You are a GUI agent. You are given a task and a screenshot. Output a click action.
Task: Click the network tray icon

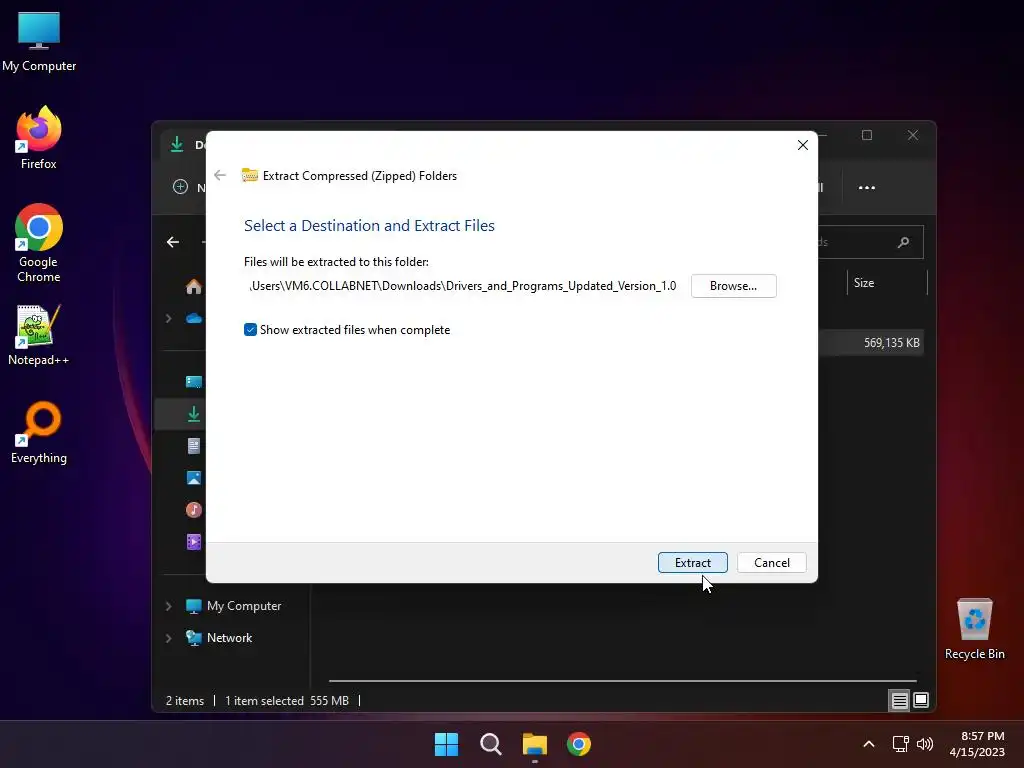[901, 744]
